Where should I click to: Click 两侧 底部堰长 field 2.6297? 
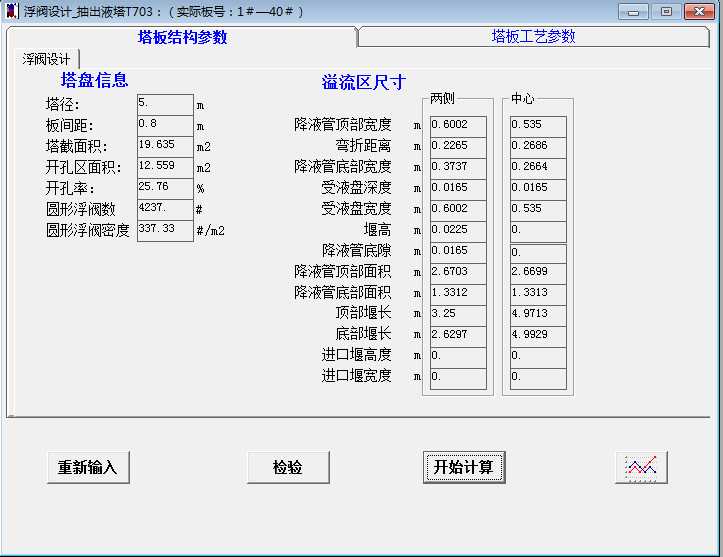click(x=458, y=337)
